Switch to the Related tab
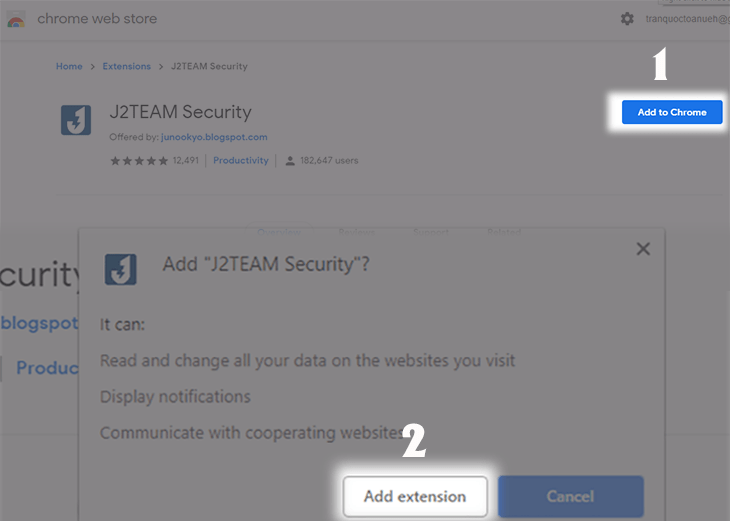This screenshot has width=730, height=521. pos(504,232)
